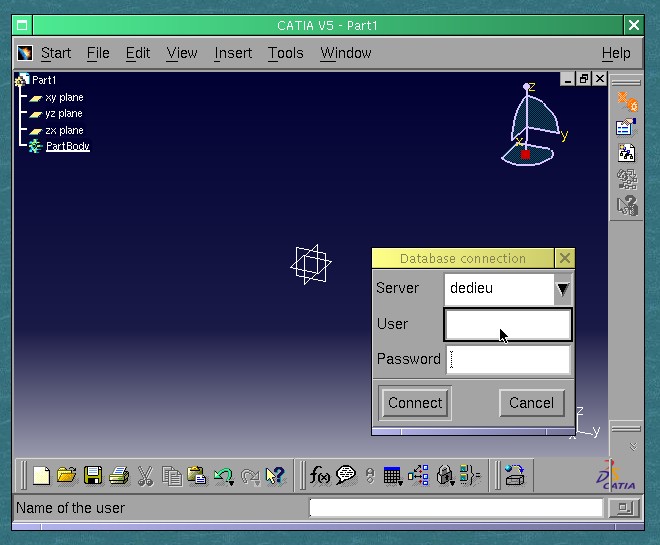Click the New document icon
The height and width of the screenshot is (545, 660).
coord(41,476)
